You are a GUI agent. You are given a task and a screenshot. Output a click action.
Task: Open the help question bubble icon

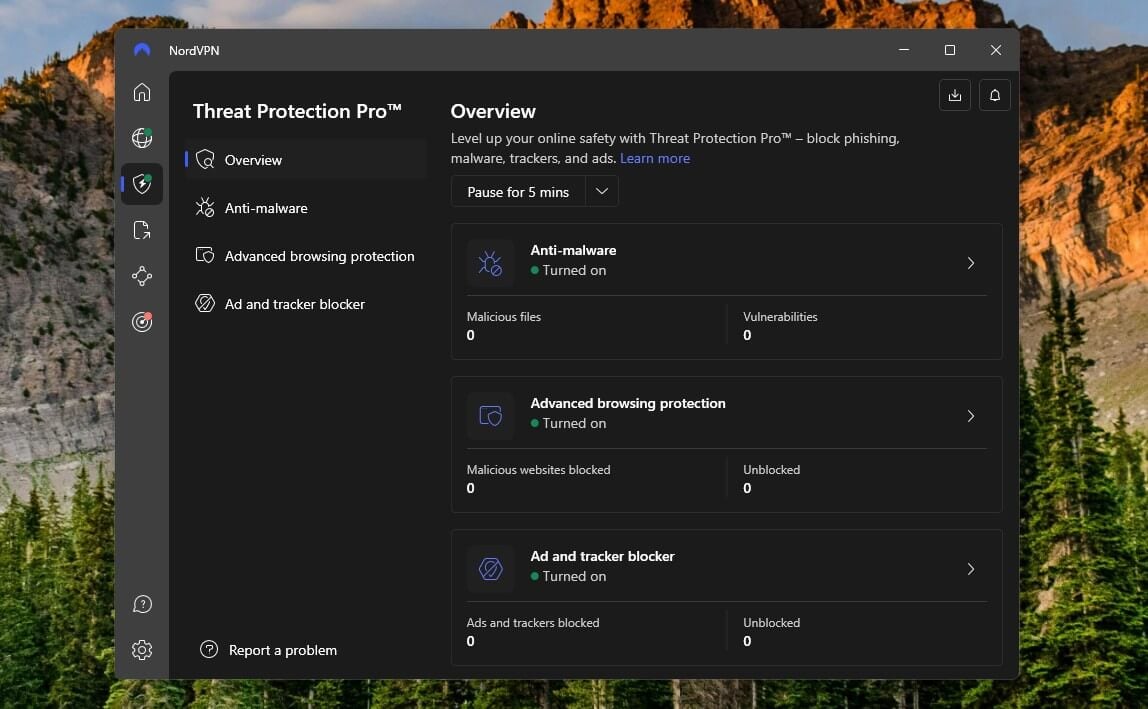[x=142, y=604]
